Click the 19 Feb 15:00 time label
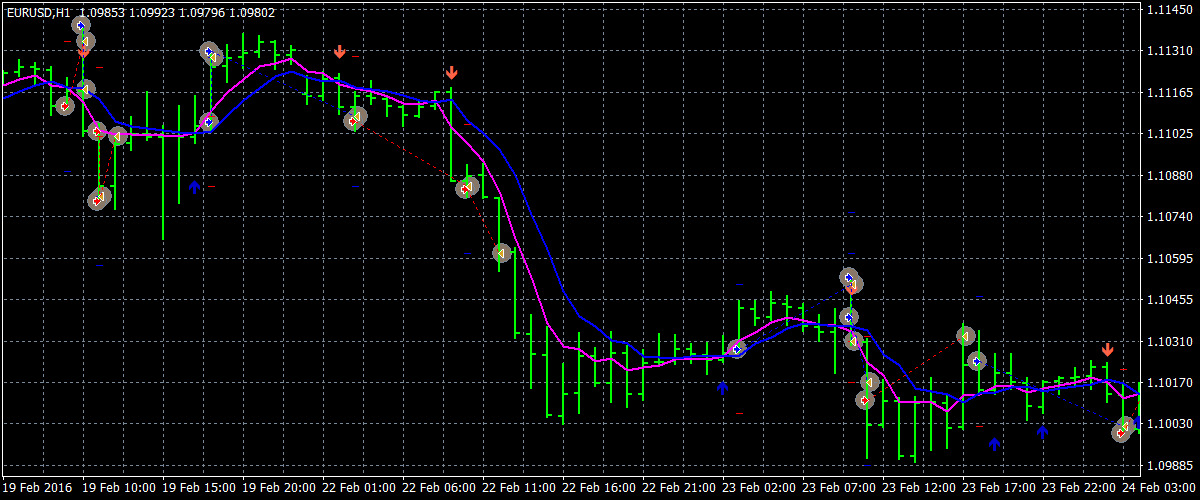Screen dimensions: 1200x500 [198, 488]
